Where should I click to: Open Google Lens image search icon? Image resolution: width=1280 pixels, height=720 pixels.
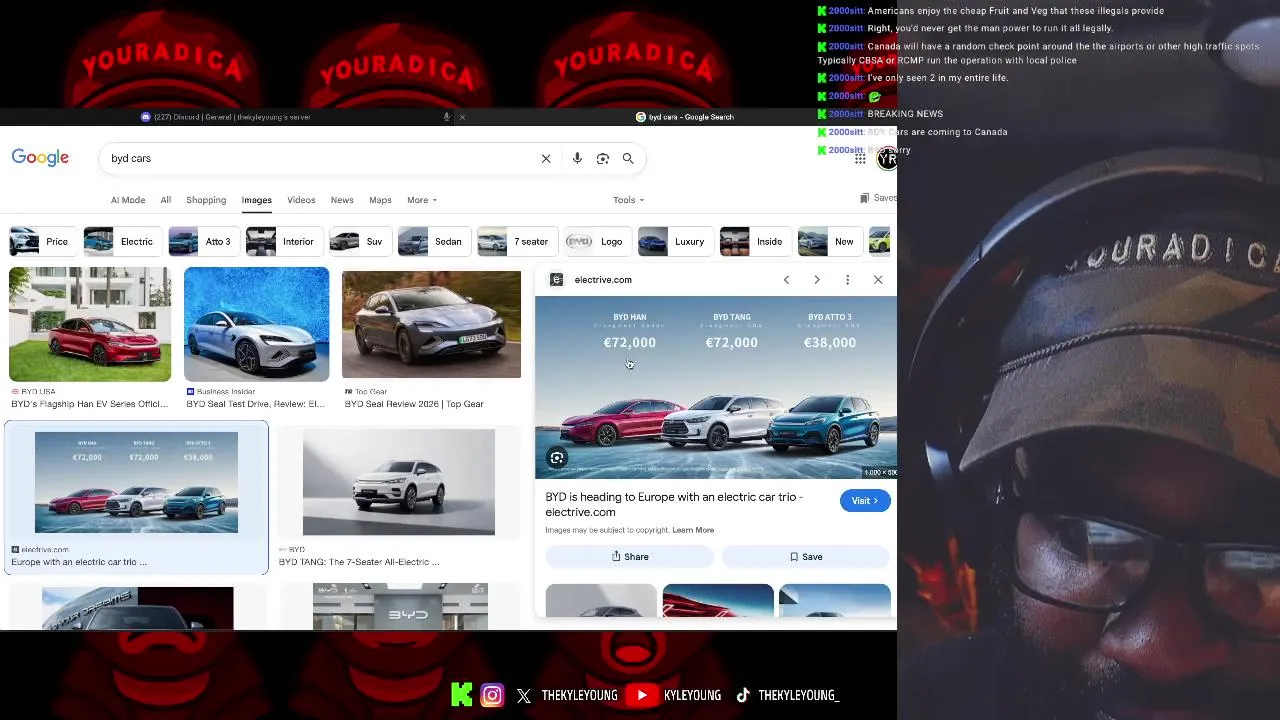point(603,158)
